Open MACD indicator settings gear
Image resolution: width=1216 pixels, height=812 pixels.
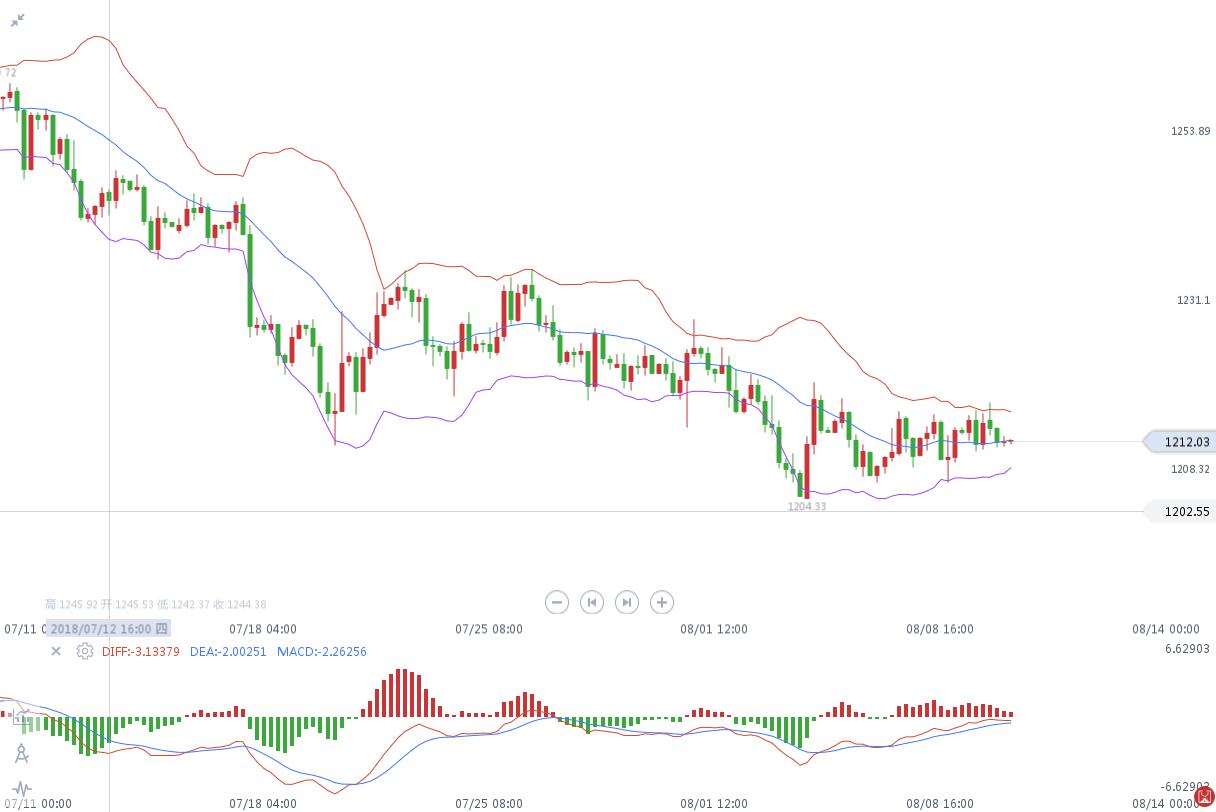coord(85,651)
